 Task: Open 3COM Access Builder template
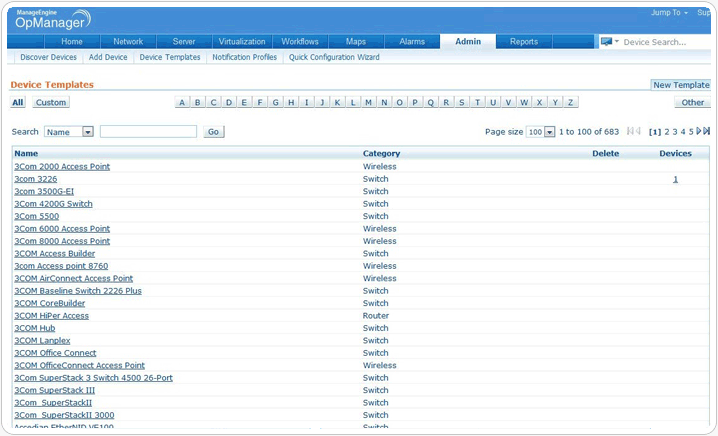point(54,253)
